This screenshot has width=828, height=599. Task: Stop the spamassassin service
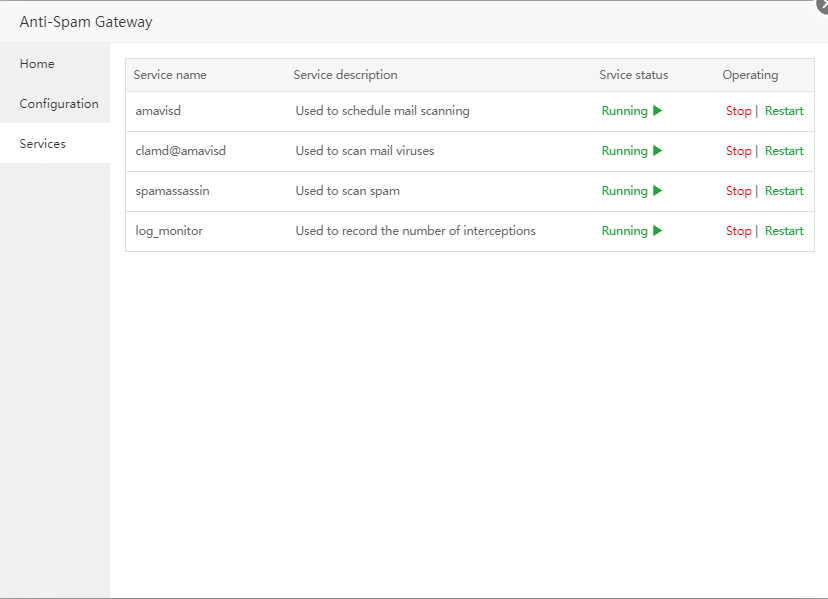click(x=738, y=191)
